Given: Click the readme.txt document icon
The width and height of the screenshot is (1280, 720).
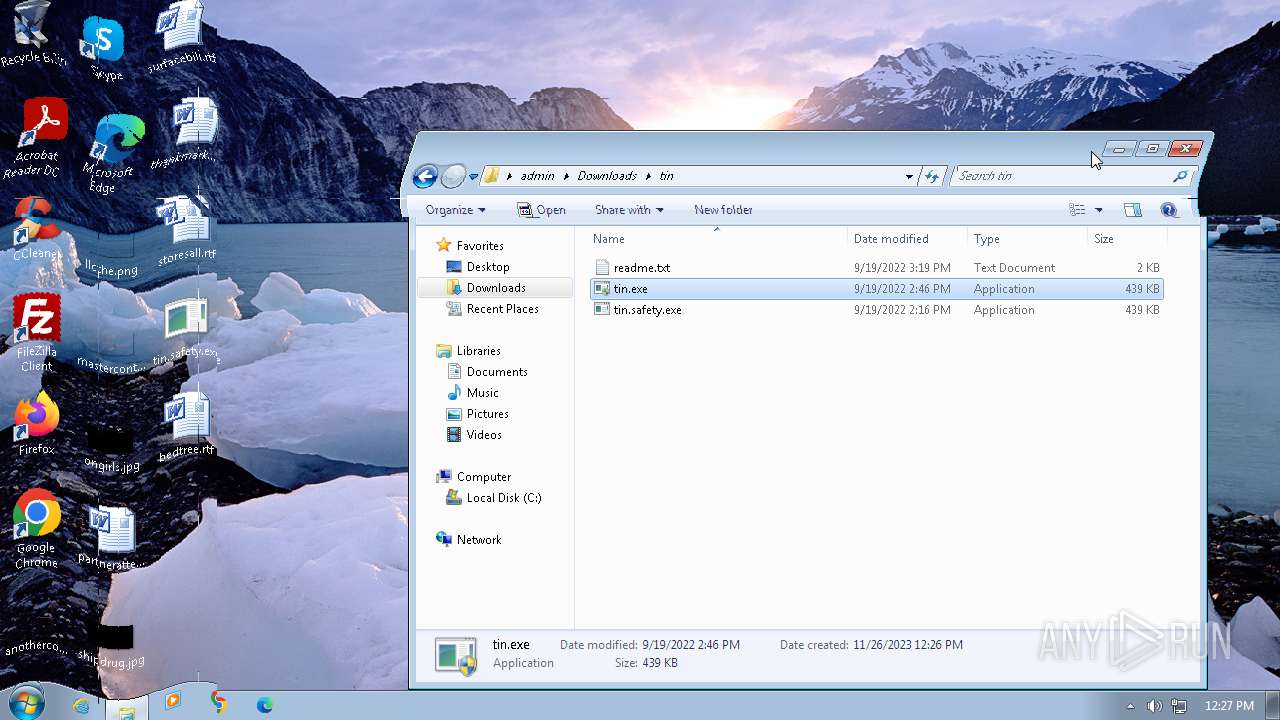Looking at the screenshot, I should click(x=601, y=268).
